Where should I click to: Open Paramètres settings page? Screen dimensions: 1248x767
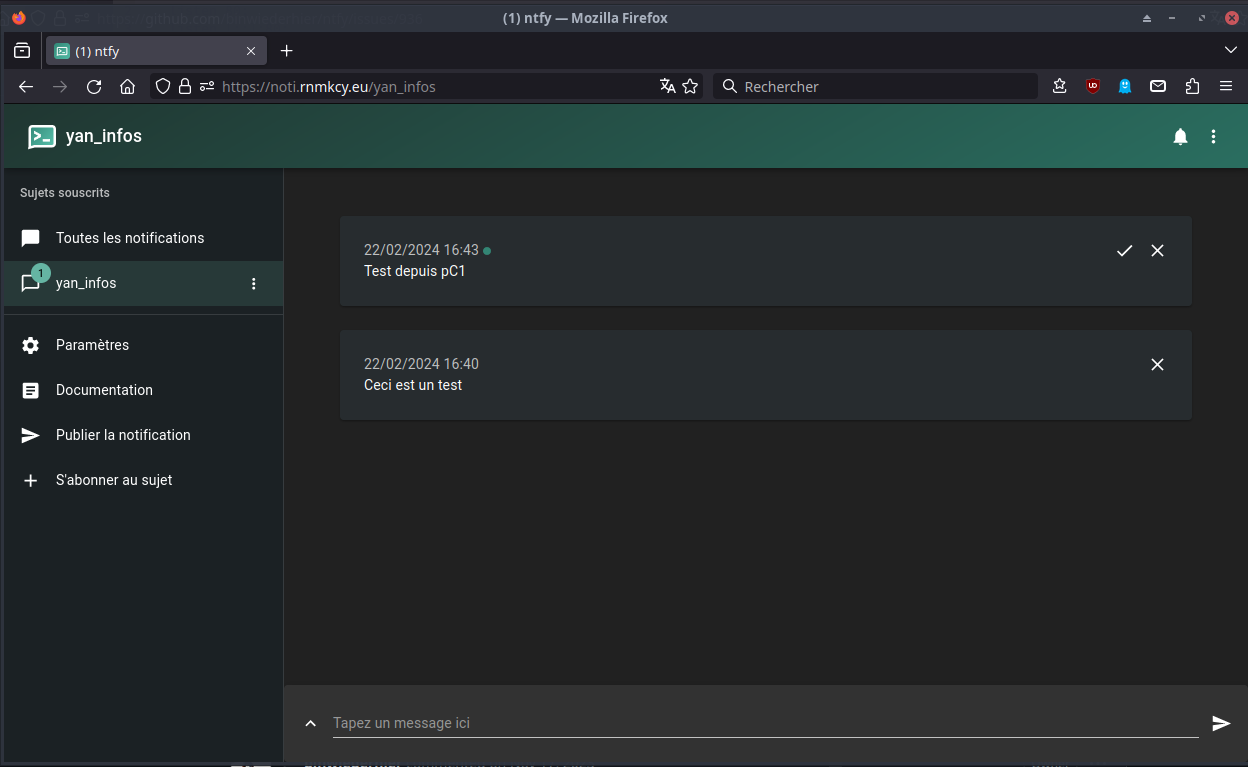pos(92,345)
